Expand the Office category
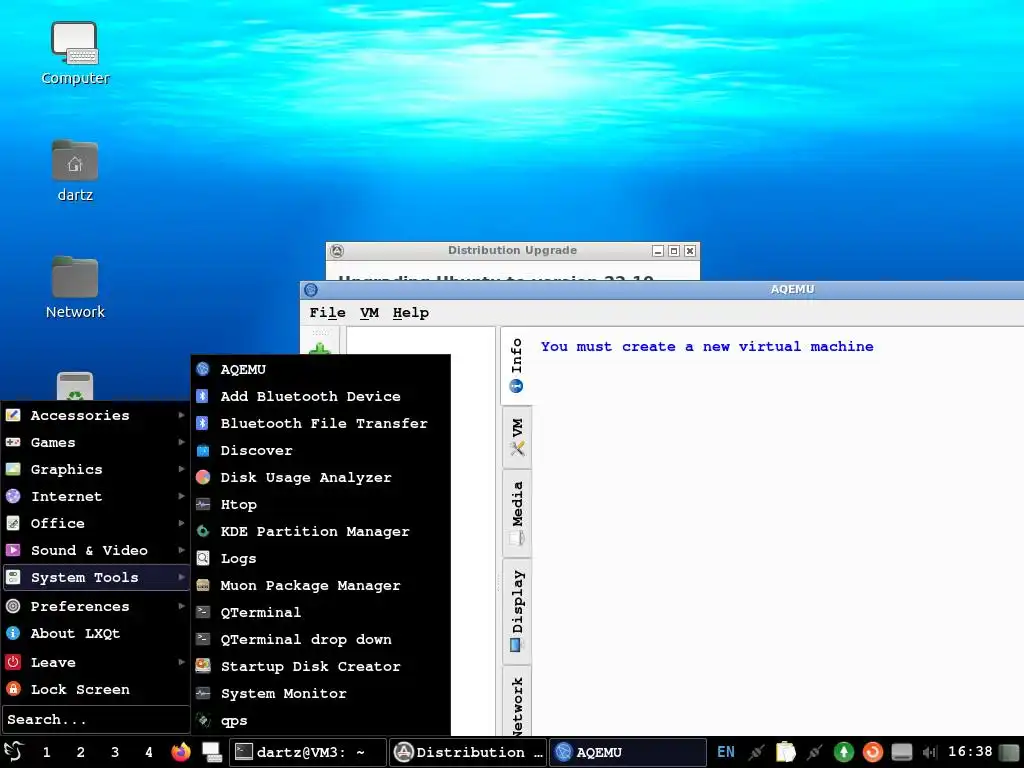 [95, 523]
